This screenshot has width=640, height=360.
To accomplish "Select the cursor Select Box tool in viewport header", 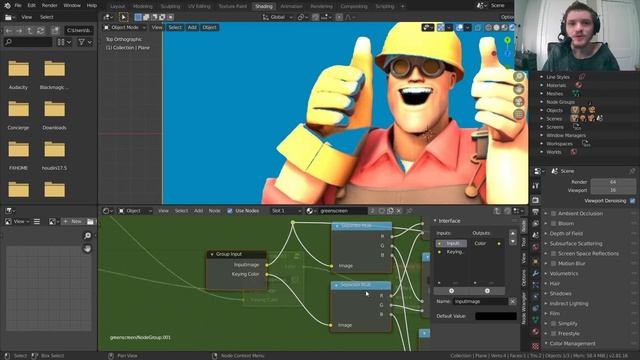I will [x=123, y=17].
